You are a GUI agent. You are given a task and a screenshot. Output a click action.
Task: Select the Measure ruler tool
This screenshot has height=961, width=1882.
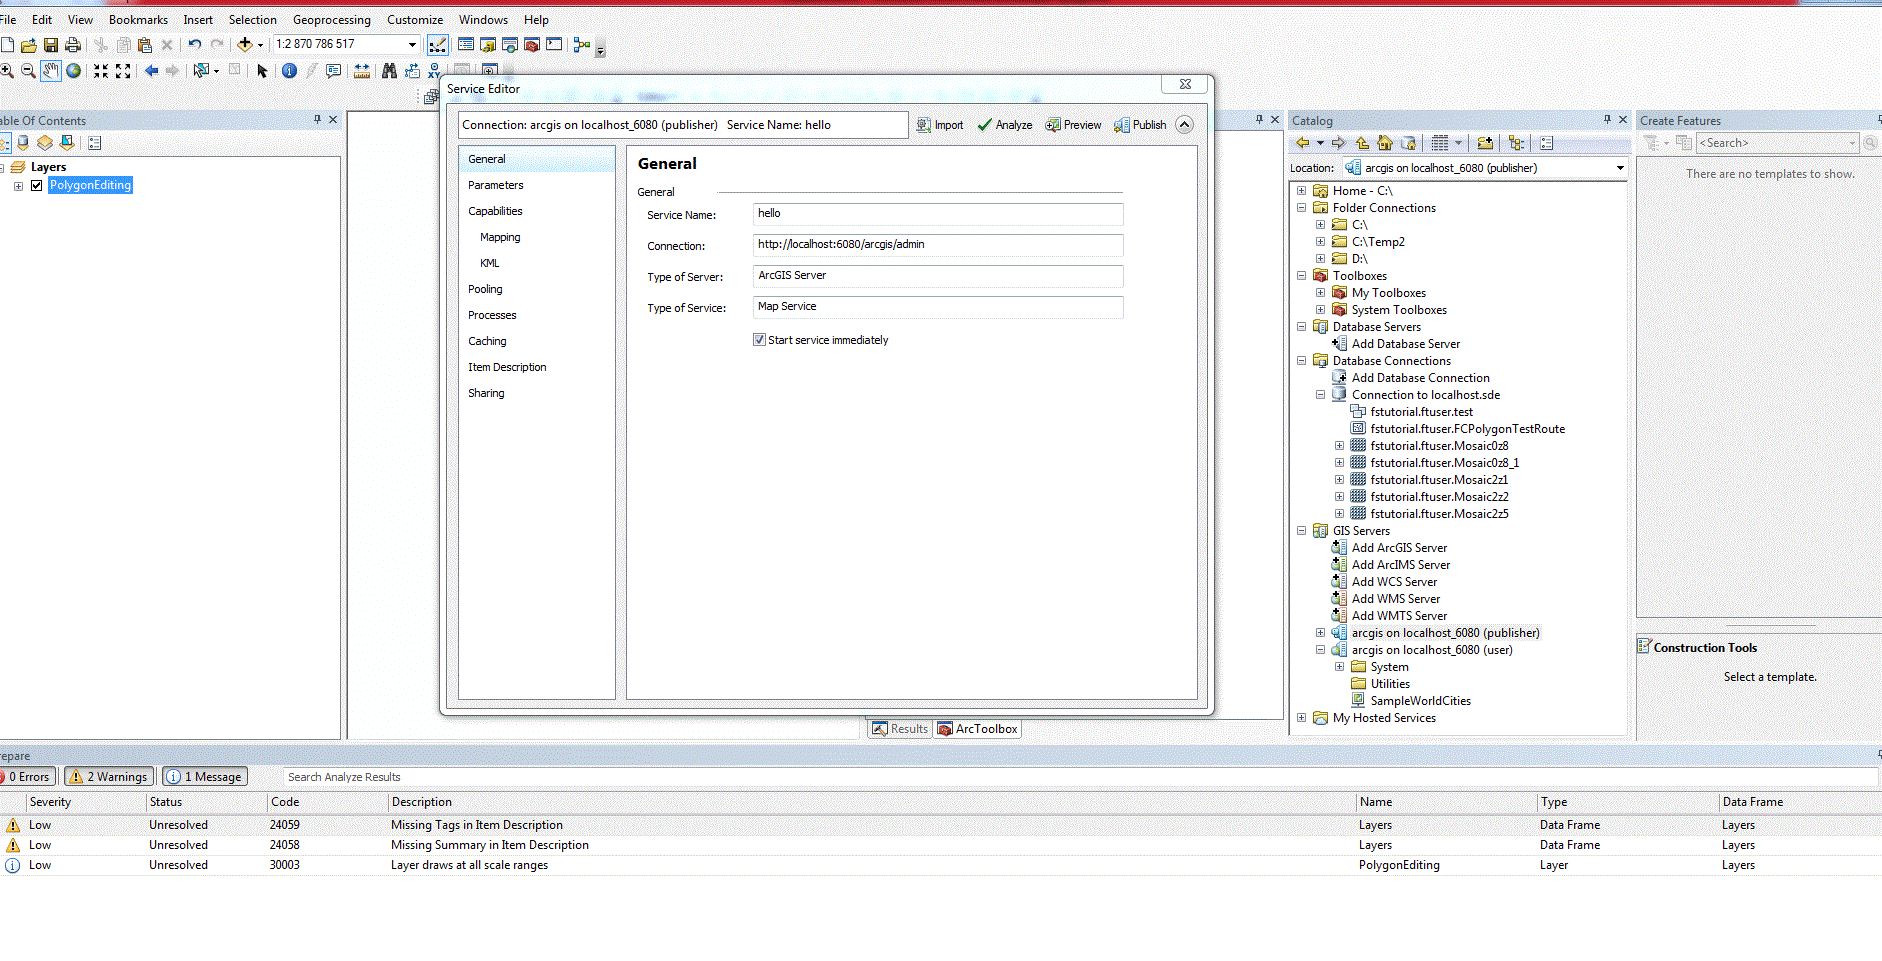[x=362, y=71]
